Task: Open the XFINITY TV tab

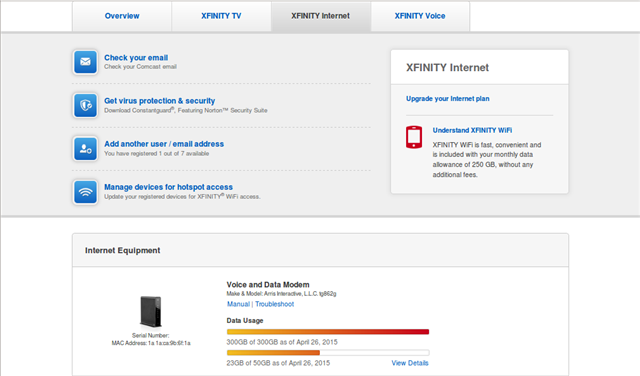Action: (221, 16)
